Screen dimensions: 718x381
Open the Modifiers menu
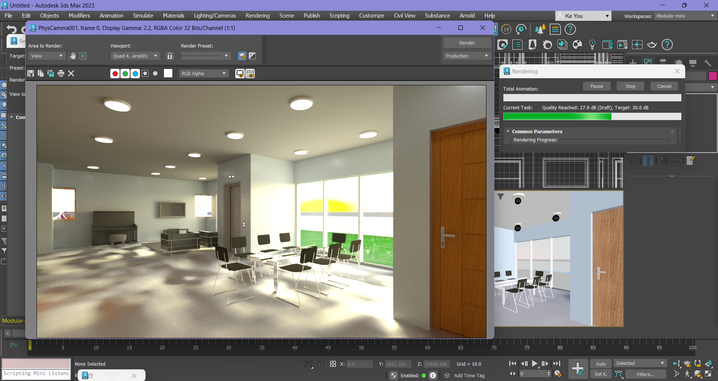click(79, 16)
